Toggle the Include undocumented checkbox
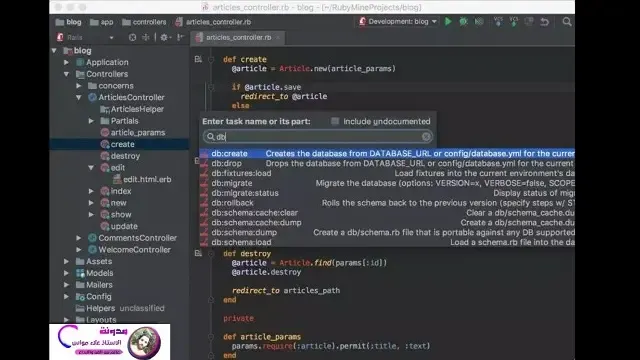This screenshot has width=640, height=360. click(x=335, y=121)
